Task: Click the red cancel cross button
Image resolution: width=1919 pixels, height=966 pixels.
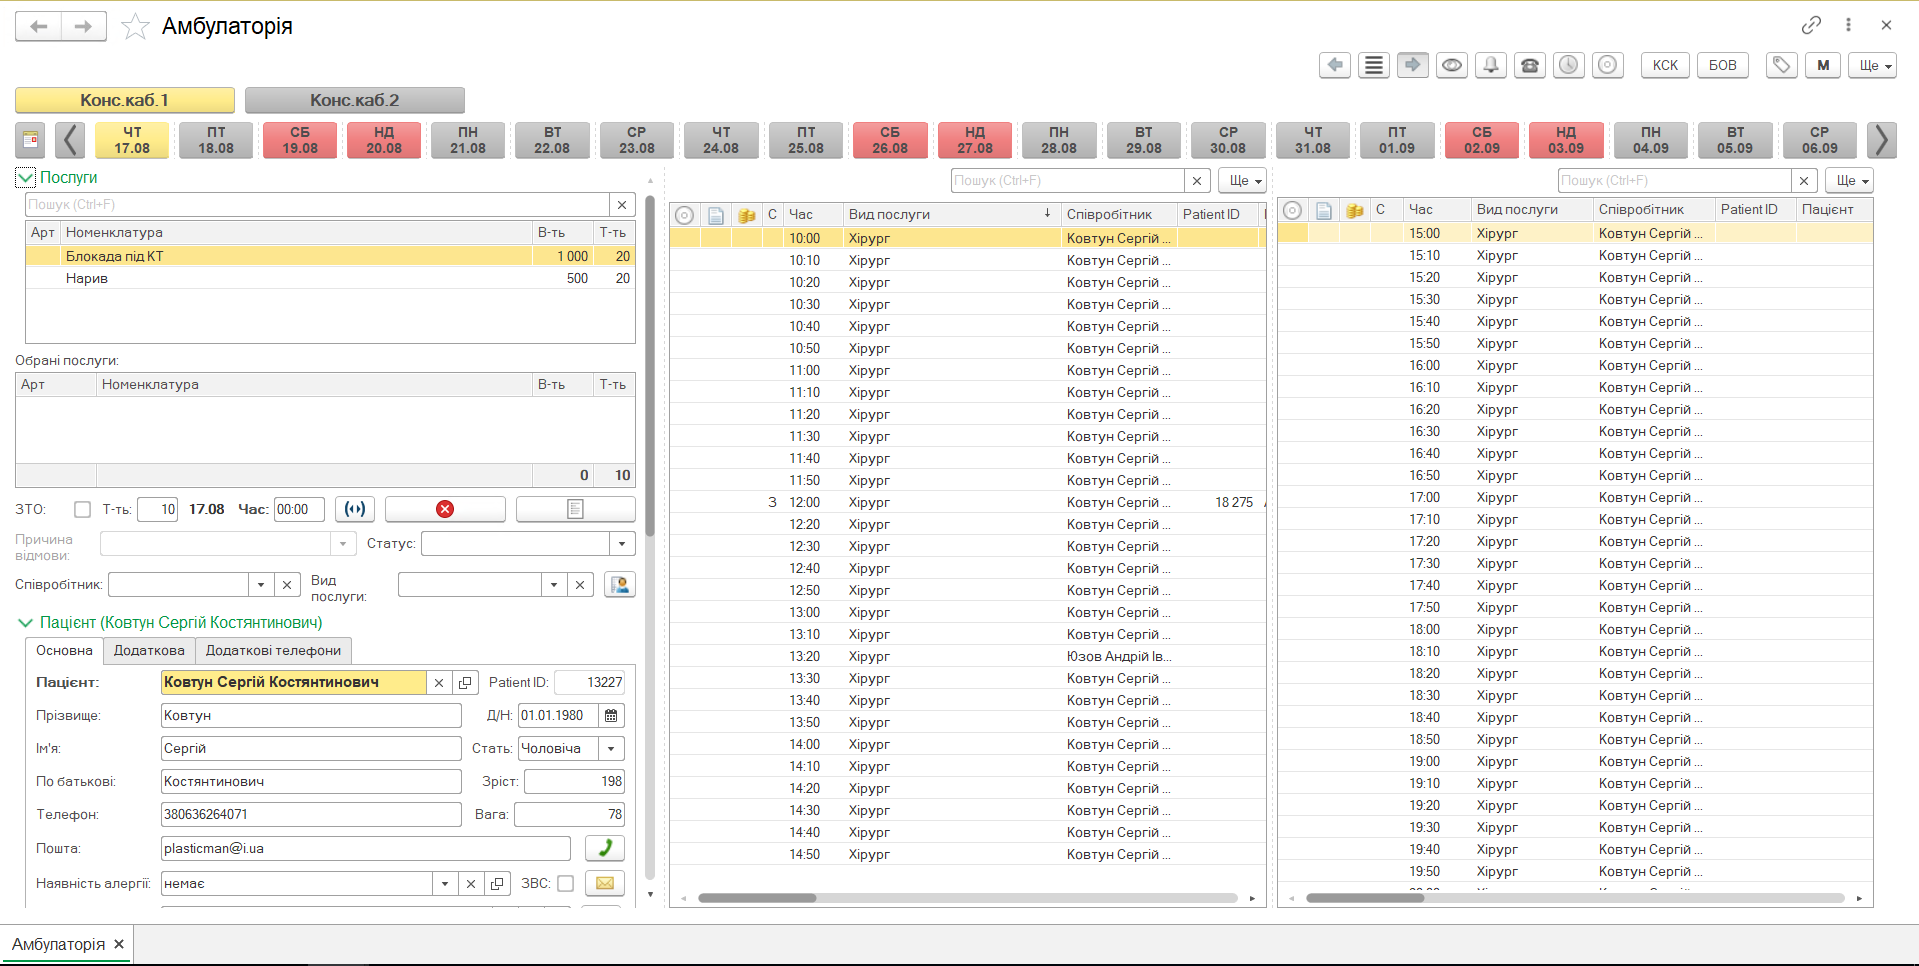Action: tap(445, 509)
